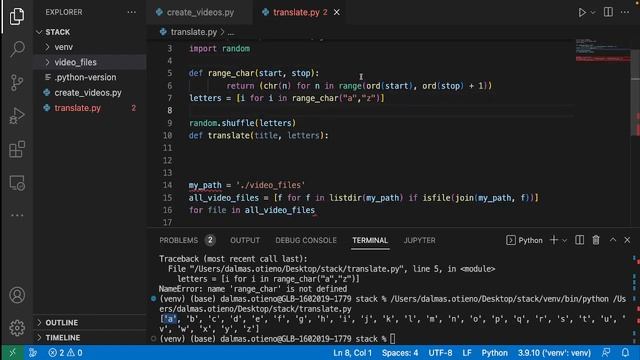
Task: Open feedback icon in status bar
Action: 607,353
